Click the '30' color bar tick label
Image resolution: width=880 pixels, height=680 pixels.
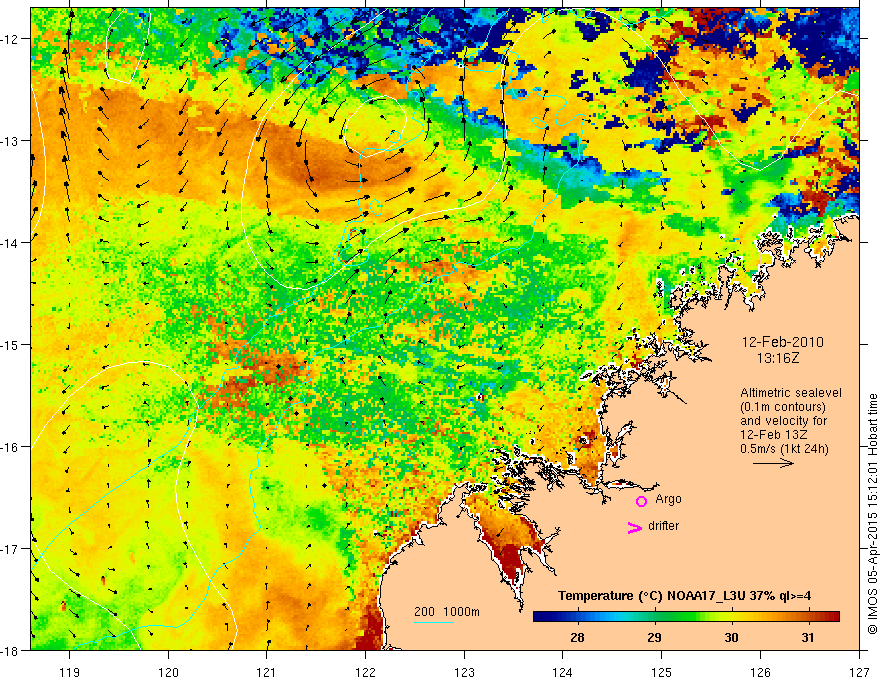pos(731,637)
